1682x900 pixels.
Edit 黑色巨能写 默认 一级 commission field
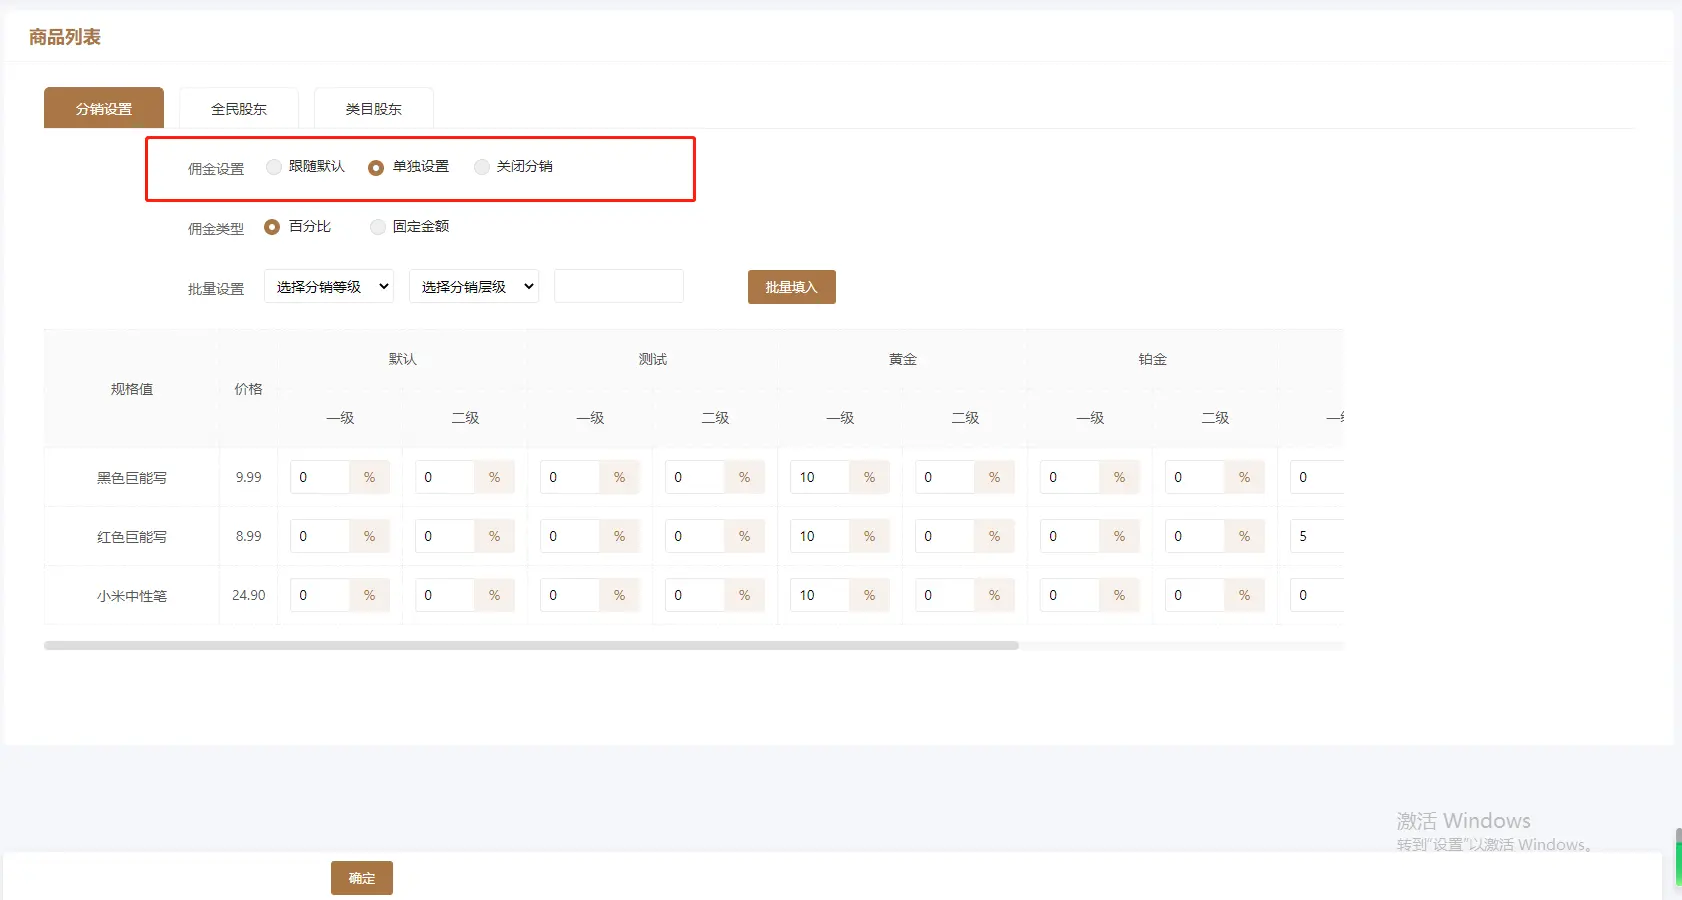320,478
